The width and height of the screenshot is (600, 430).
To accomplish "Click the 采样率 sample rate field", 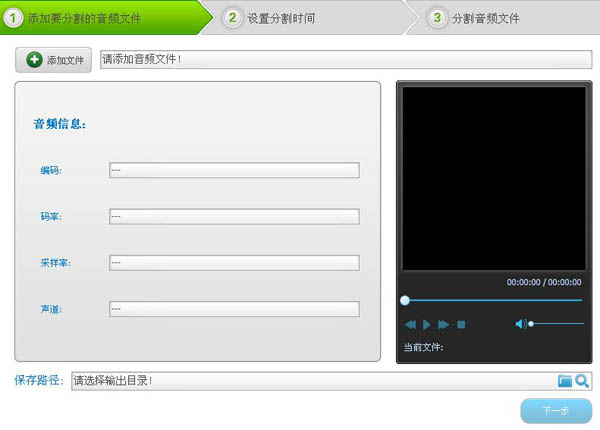I will click(234, 262).
